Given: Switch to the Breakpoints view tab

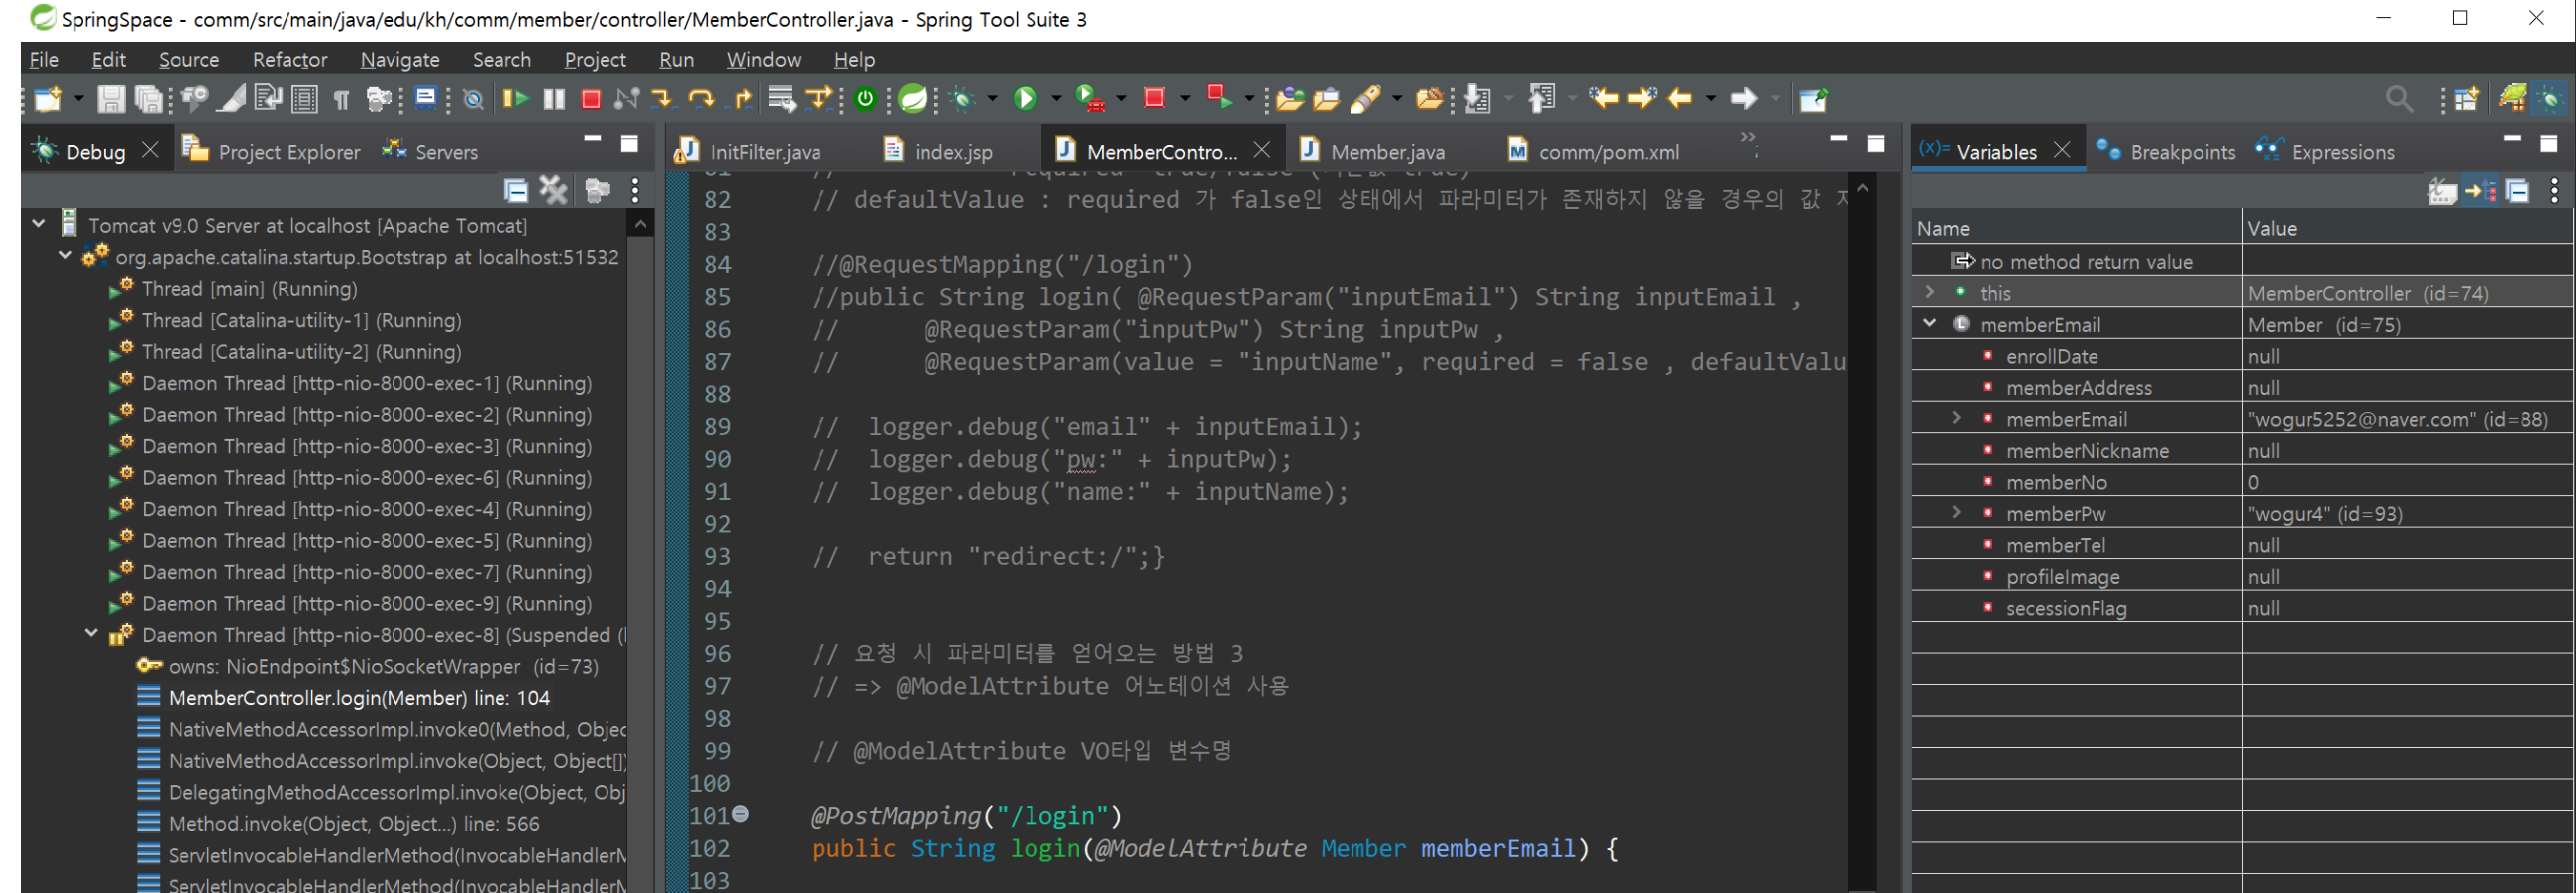Looking at the screenshot, I should click(x=2167, y=151).
